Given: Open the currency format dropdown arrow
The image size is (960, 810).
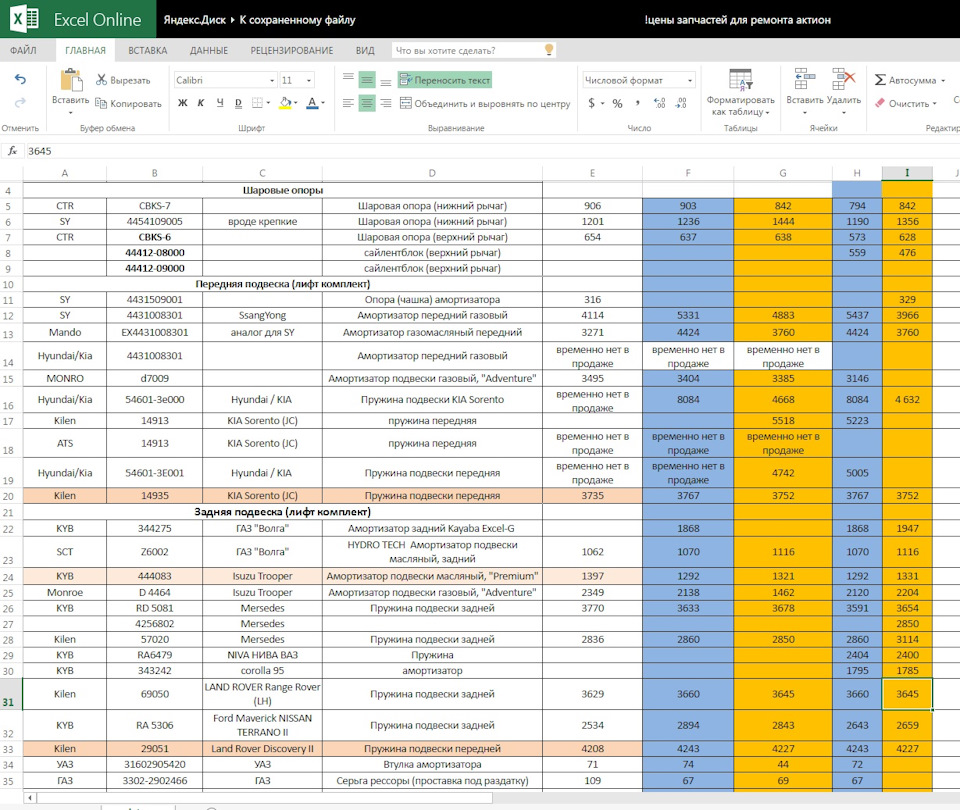Looking at the screenshot, I should [602, 103].
